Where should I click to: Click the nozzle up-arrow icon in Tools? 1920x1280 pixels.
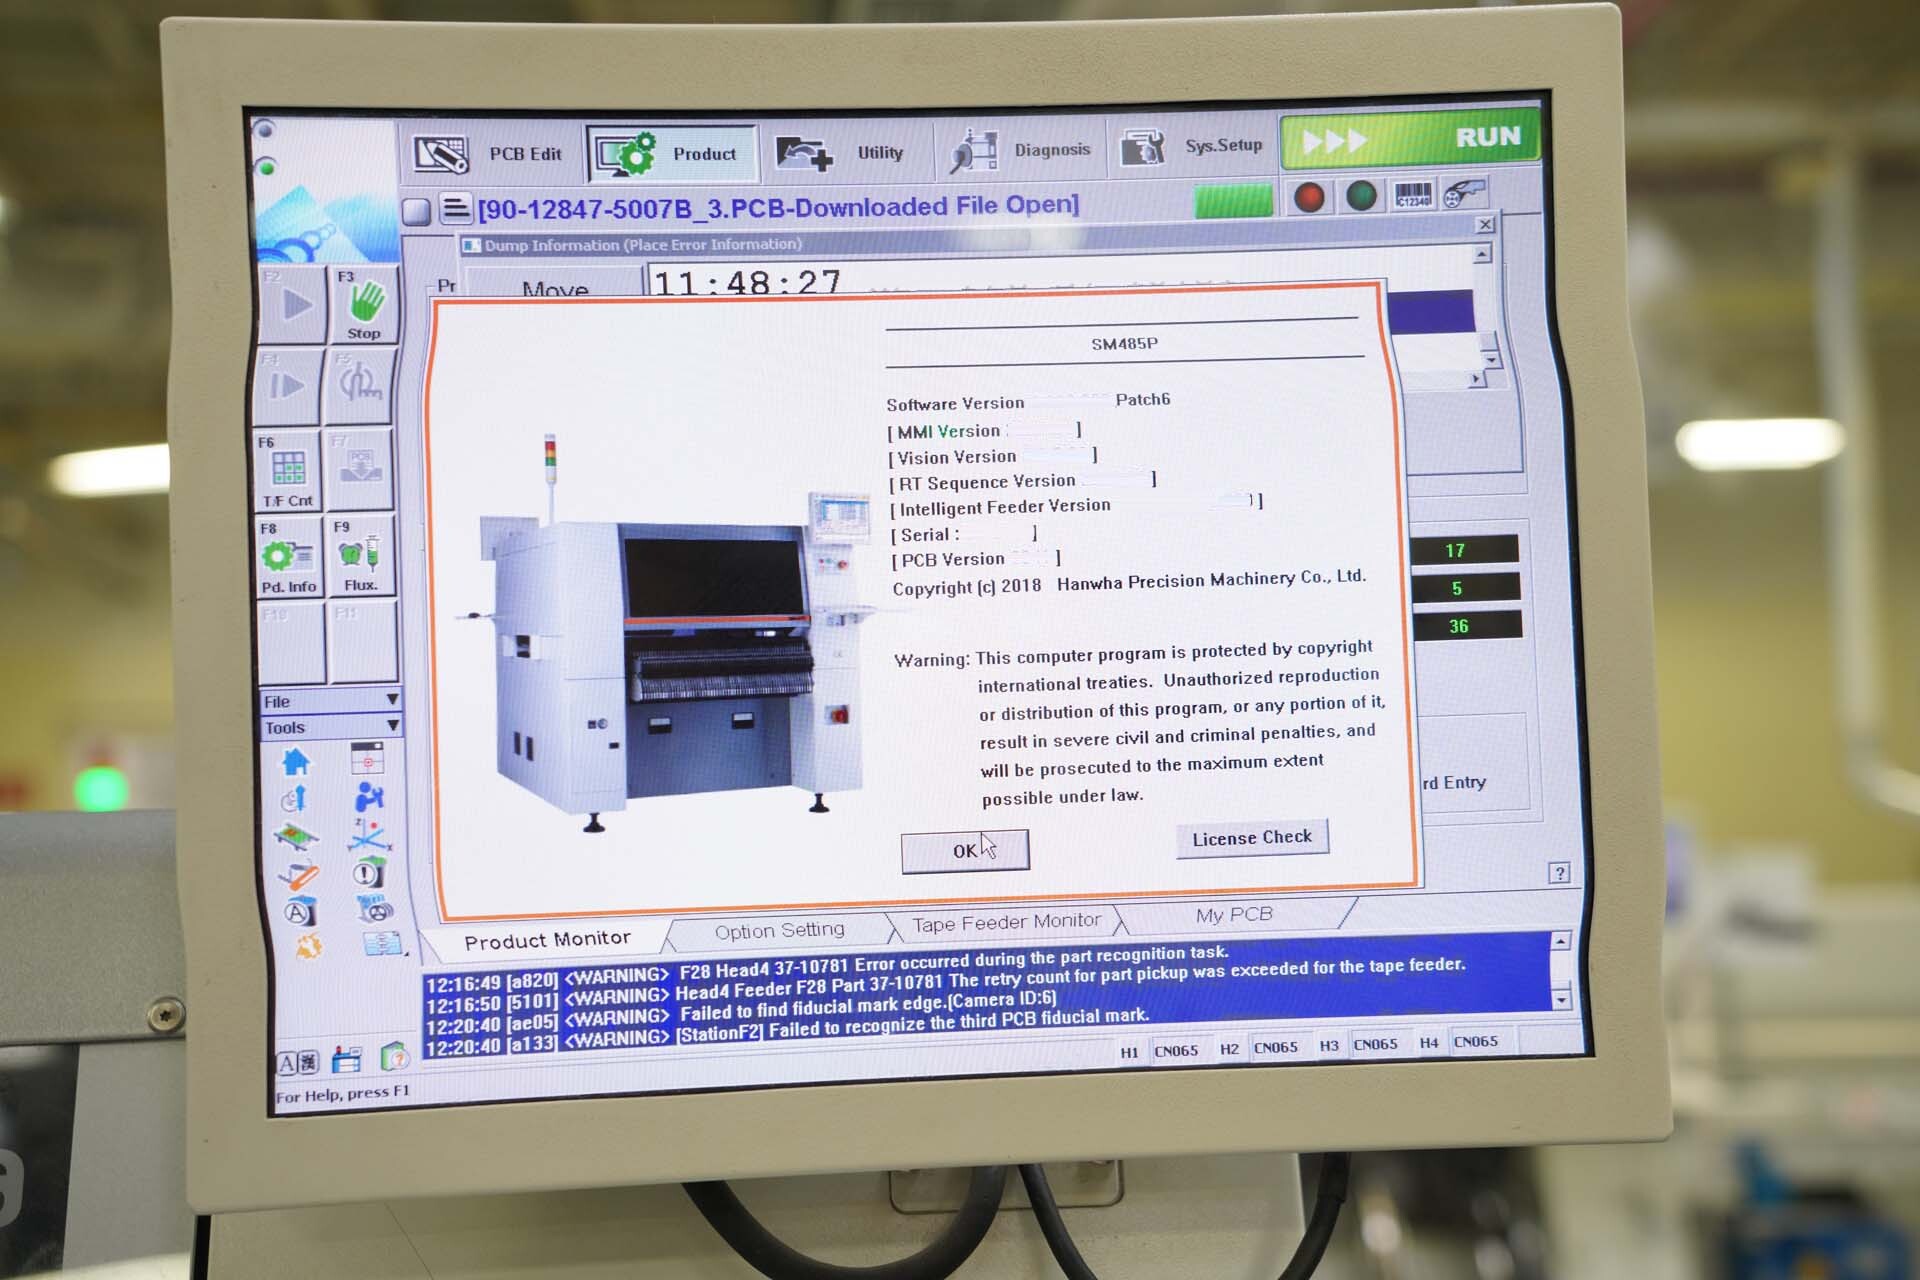(x=294, y=800)
